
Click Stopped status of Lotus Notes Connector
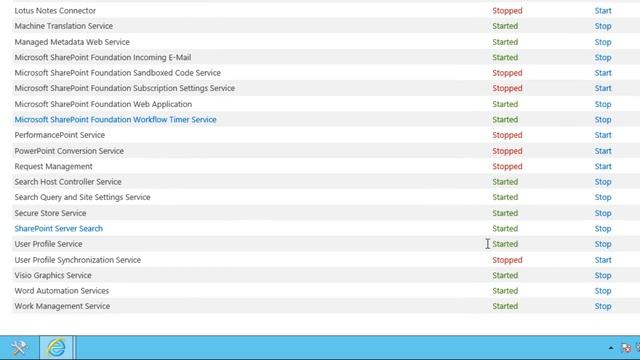point(507,11)
